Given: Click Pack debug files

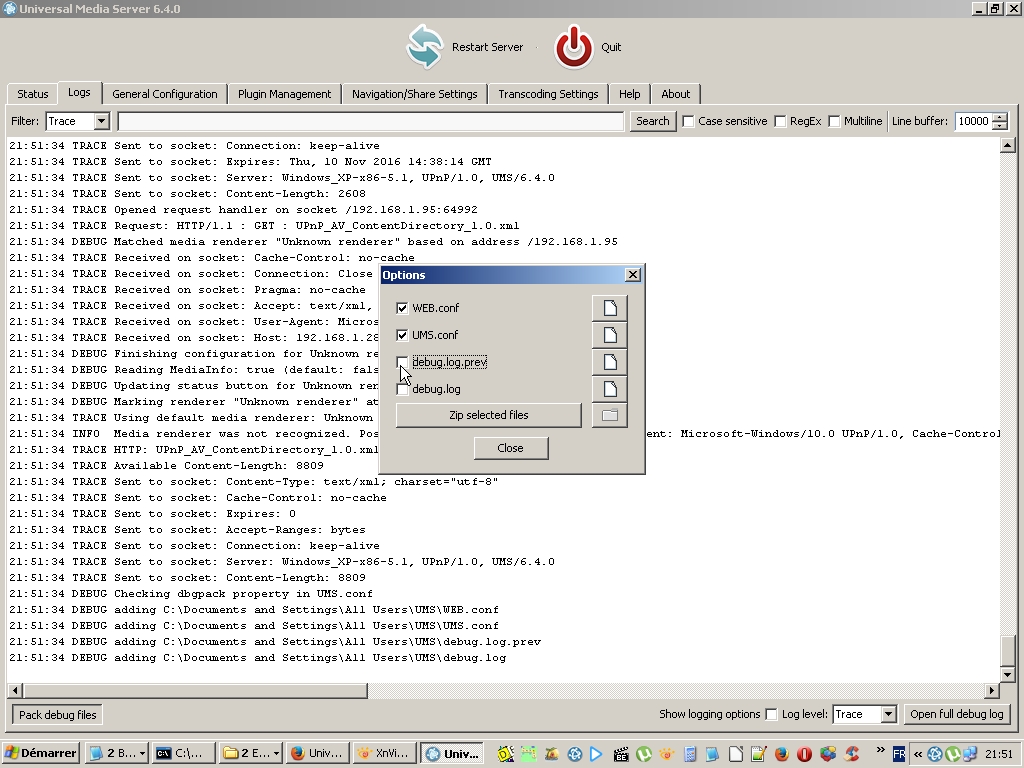Looking at the screenshot, I should tap(57, 714).
